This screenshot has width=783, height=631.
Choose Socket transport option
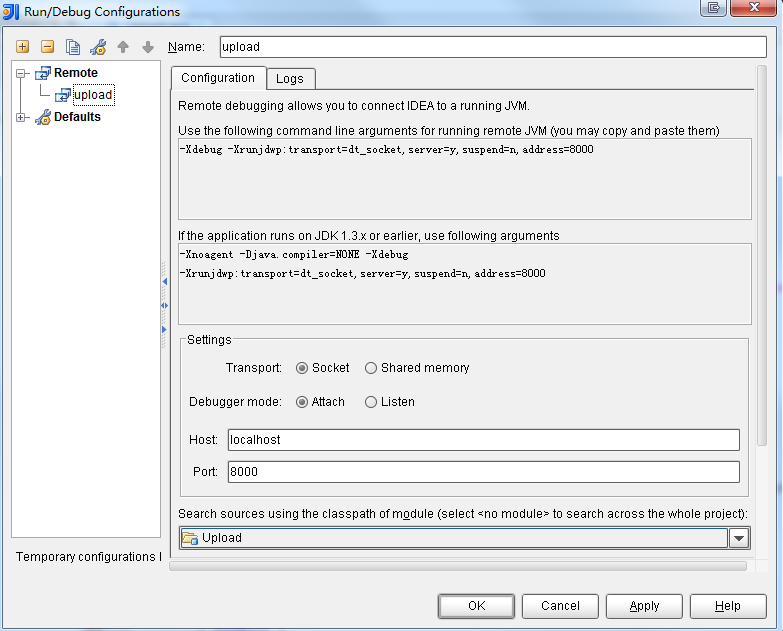coord(323,368)
